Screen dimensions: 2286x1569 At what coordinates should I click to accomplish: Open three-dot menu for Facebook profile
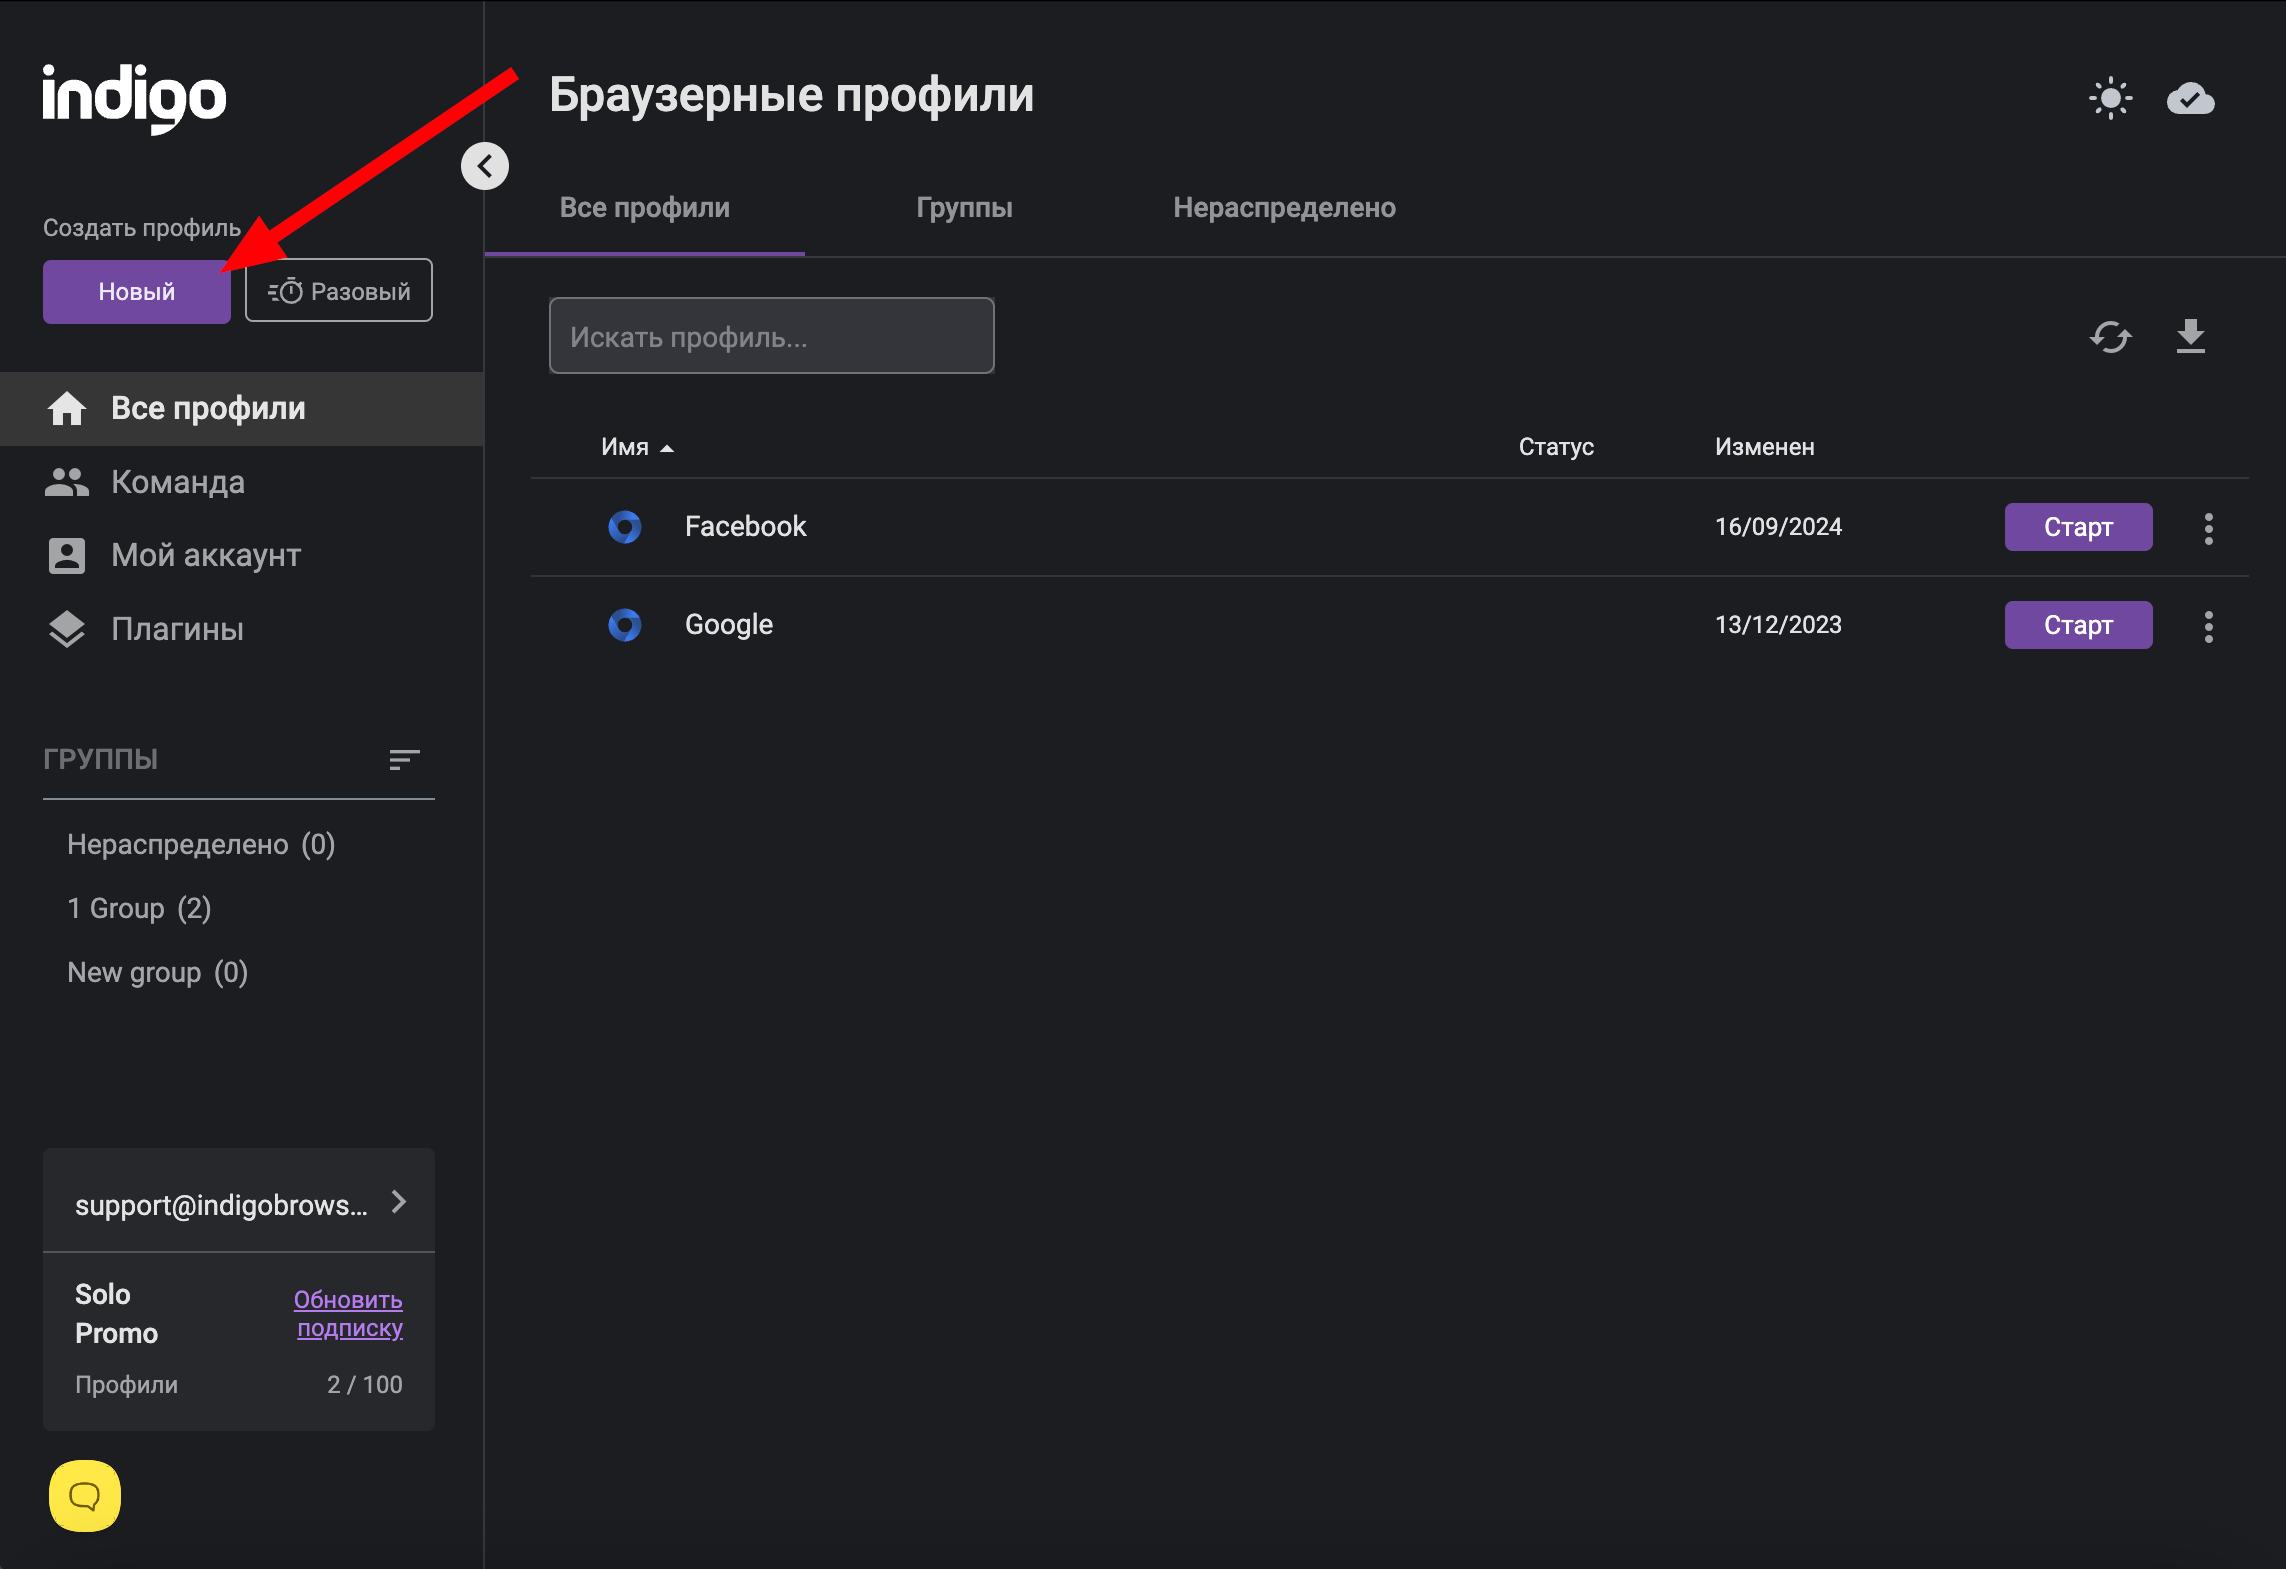pos(2208,528)
